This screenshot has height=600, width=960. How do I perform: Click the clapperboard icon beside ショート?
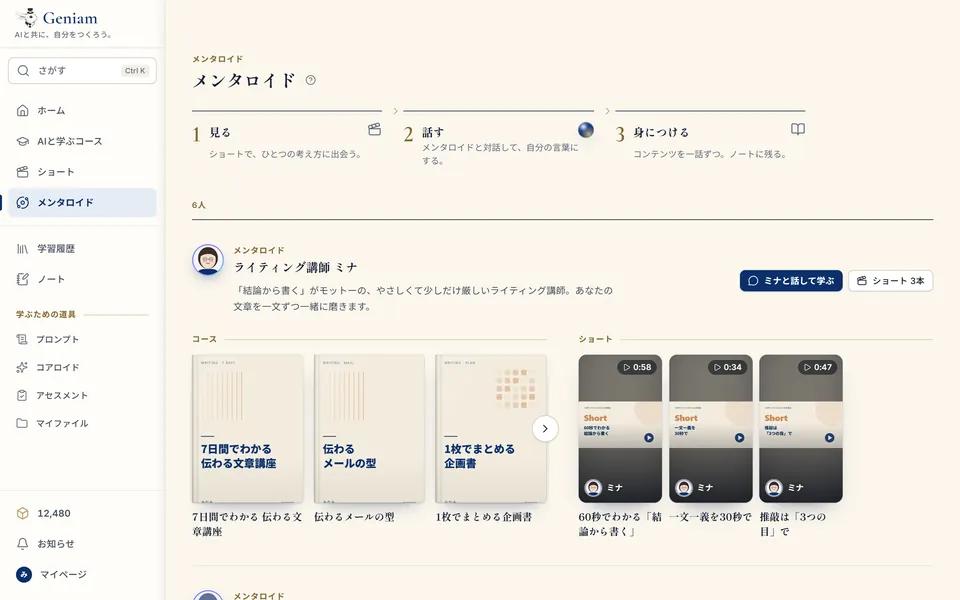pos(23,171)
